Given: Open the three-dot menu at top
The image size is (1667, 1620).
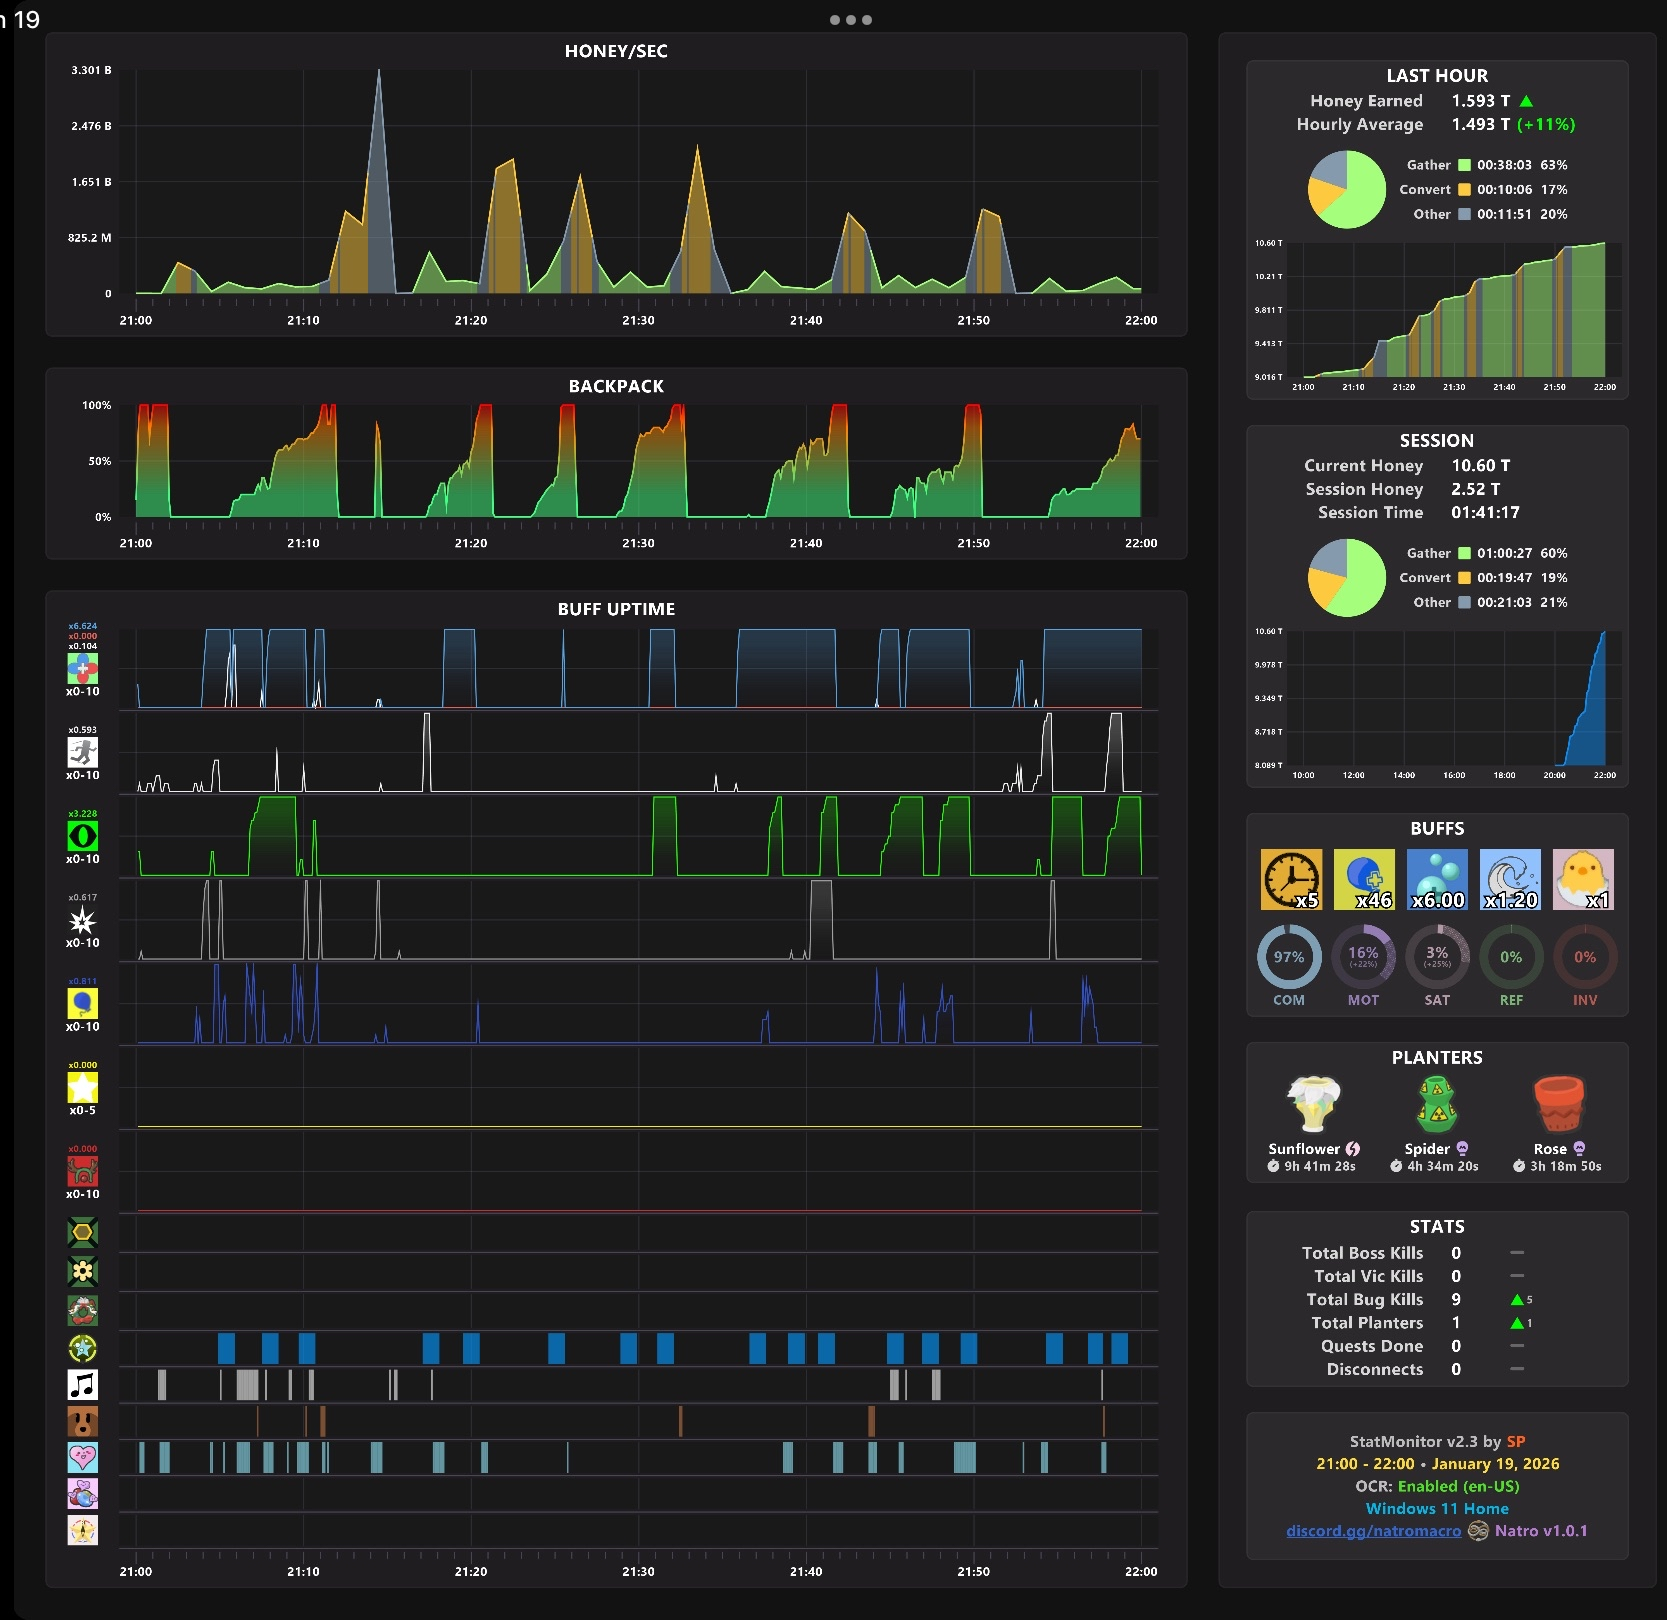Looking at the screenshot, I should coord(851,20).
